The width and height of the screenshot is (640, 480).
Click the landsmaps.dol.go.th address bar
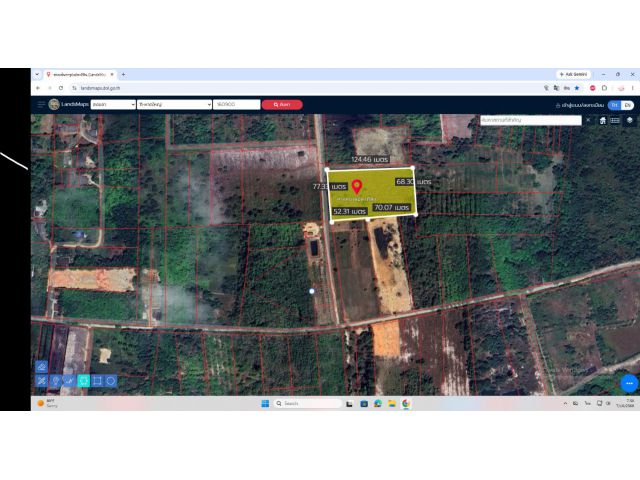coord(306,88)
